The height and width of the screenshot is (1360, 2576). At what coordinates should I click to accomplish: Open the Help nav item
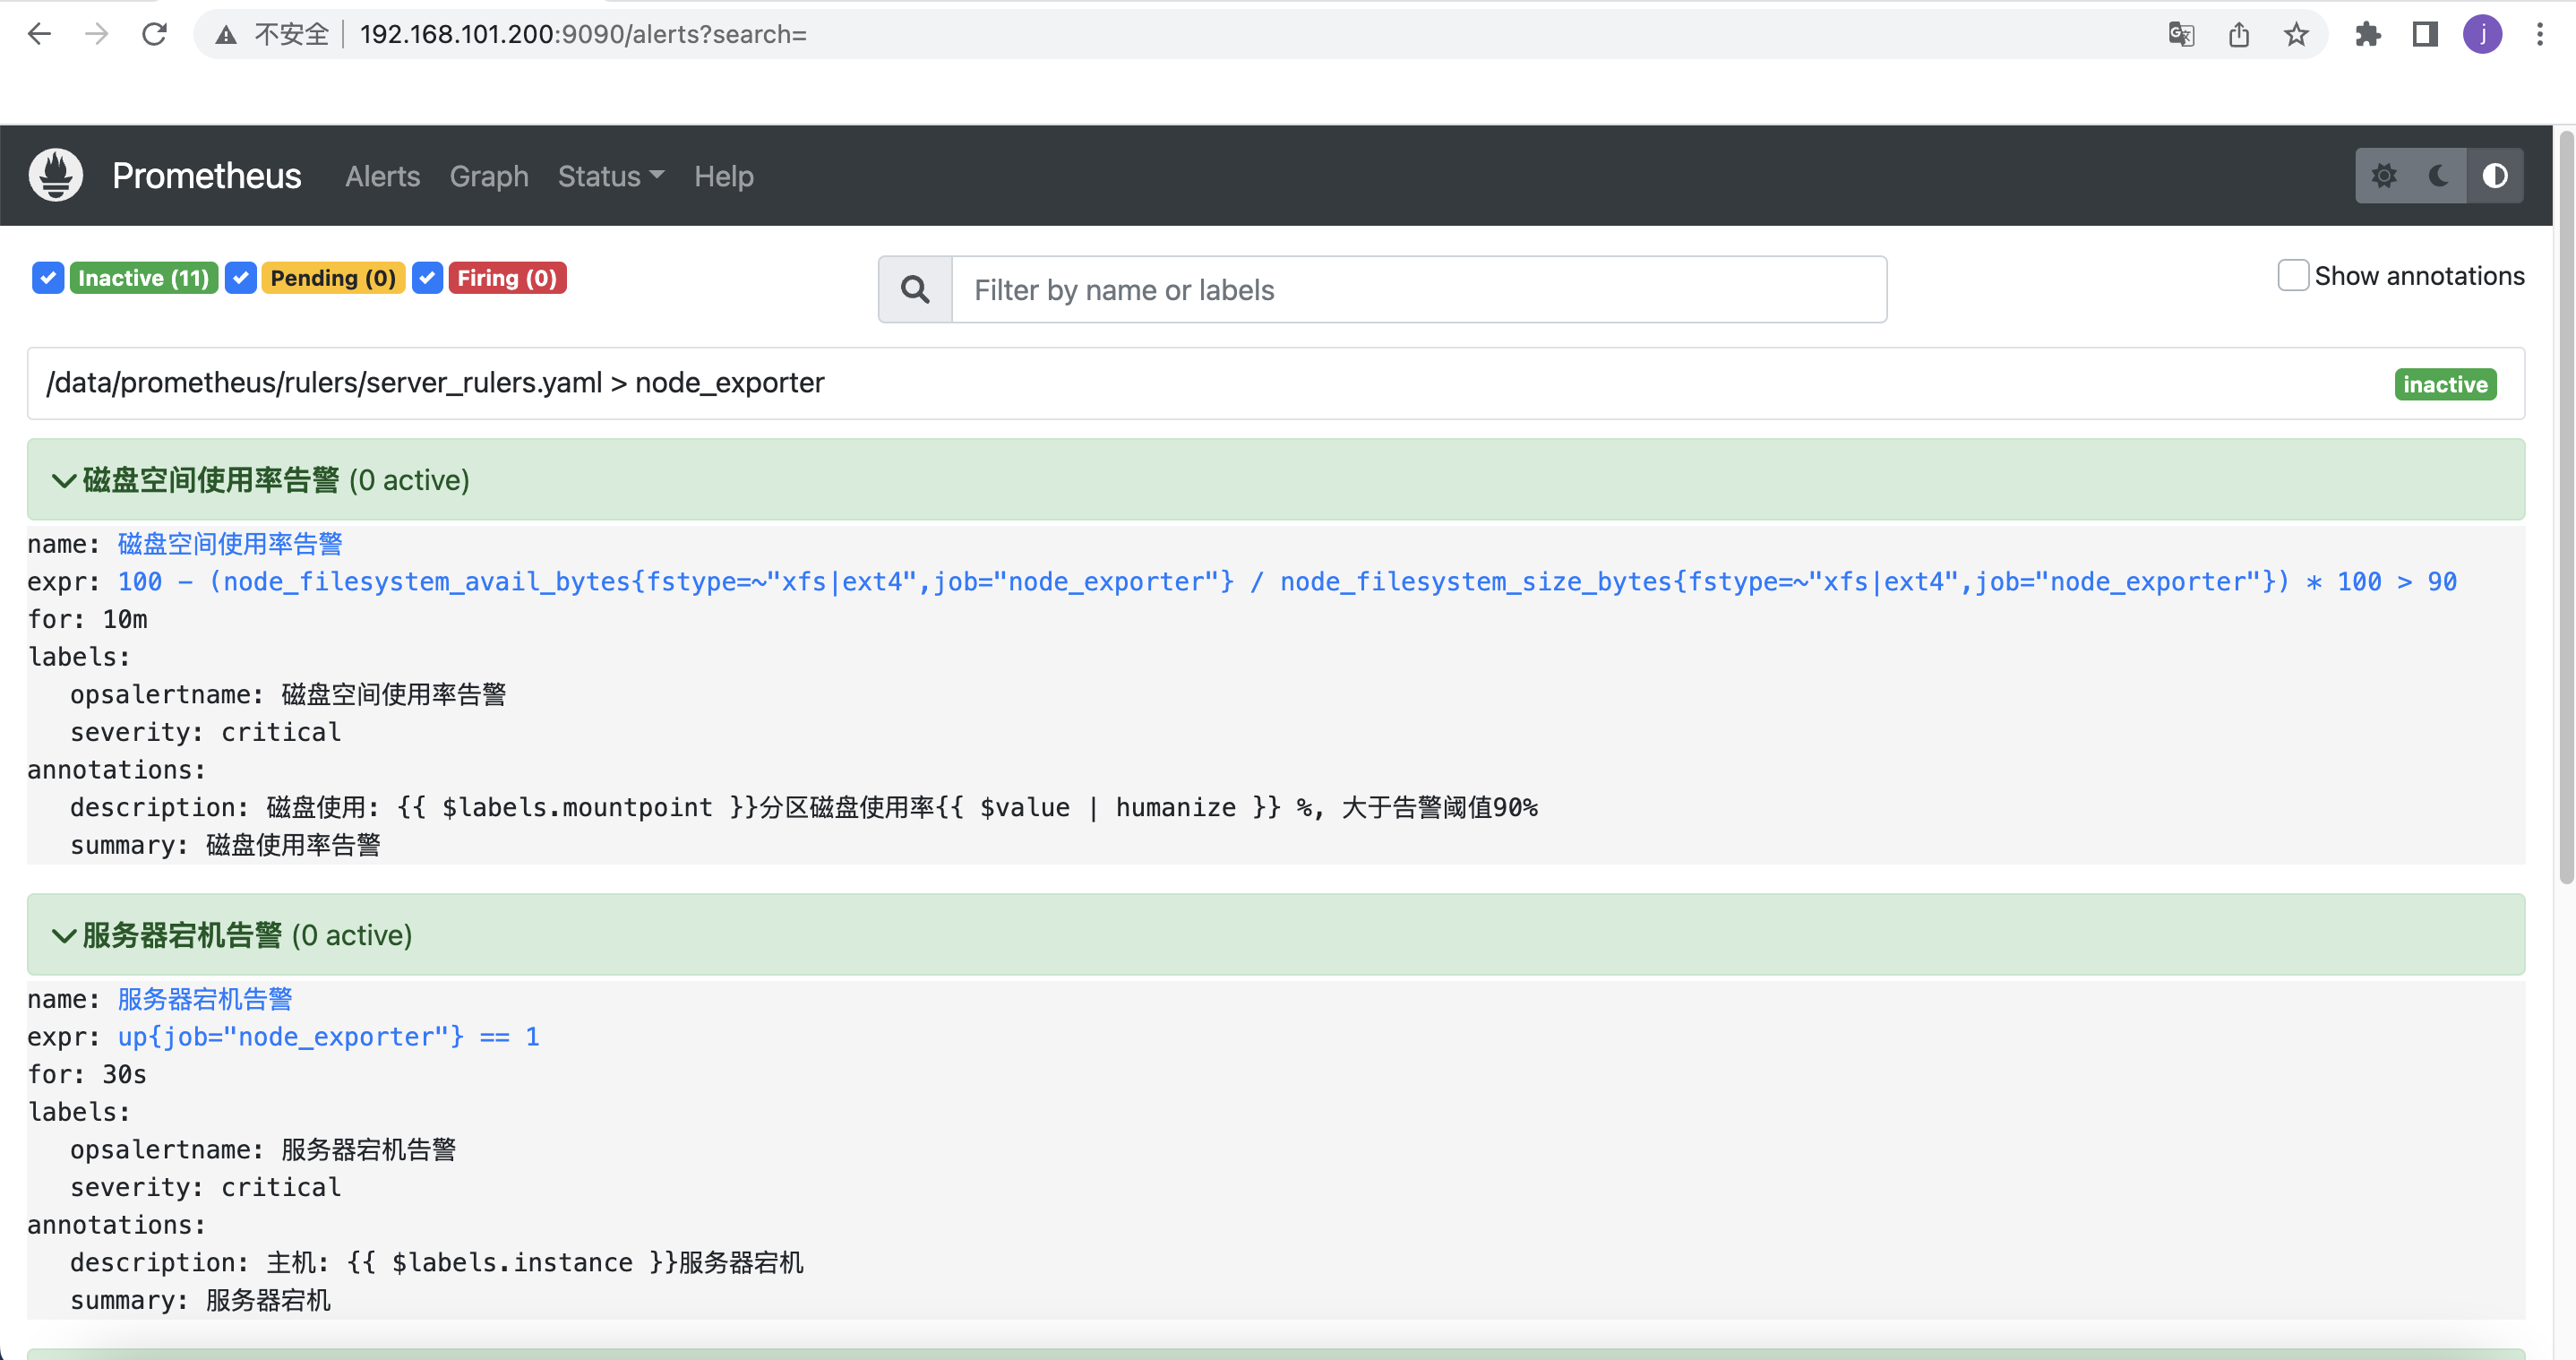tap(724, 176)
